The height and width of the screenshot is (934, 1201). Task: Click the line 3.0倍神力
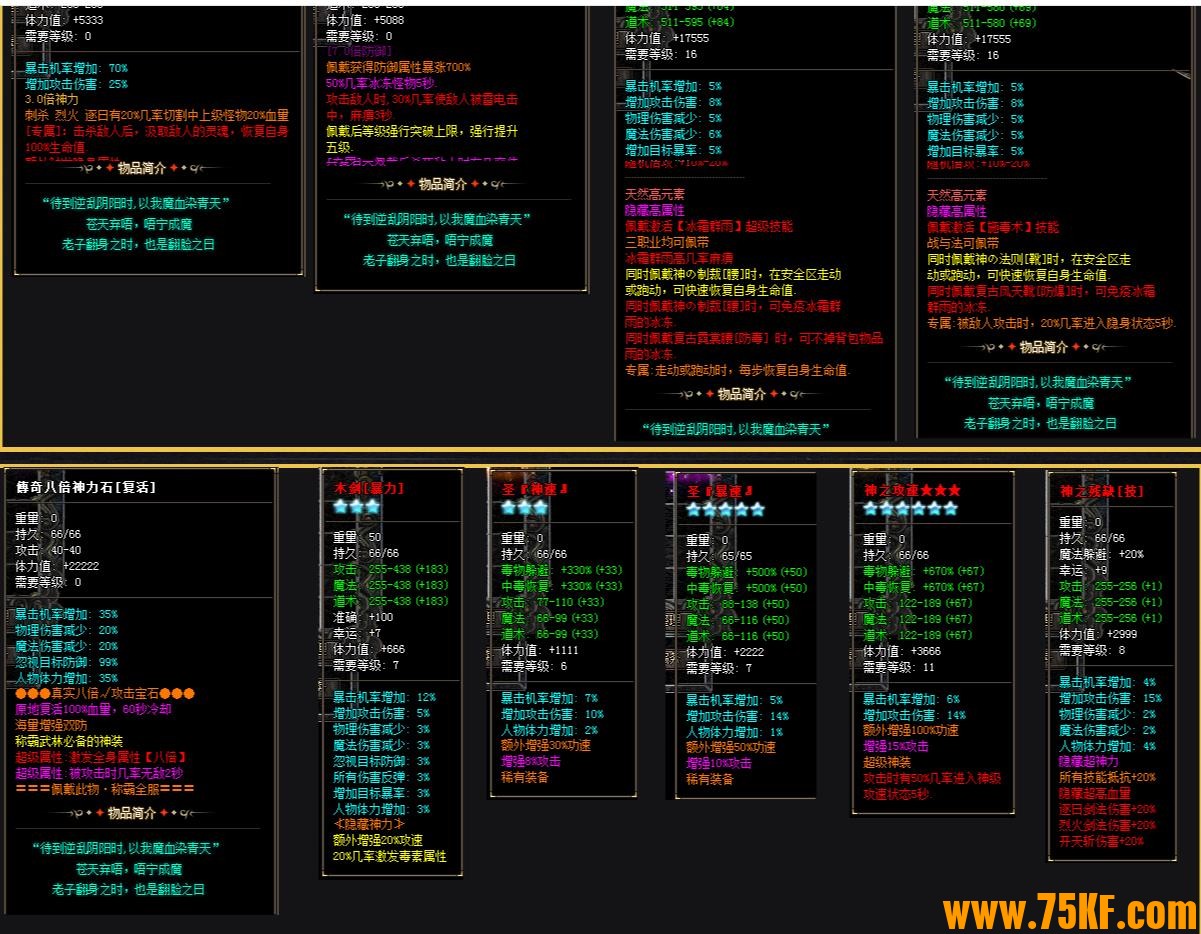pyautogui.click(x=52, y=100)
